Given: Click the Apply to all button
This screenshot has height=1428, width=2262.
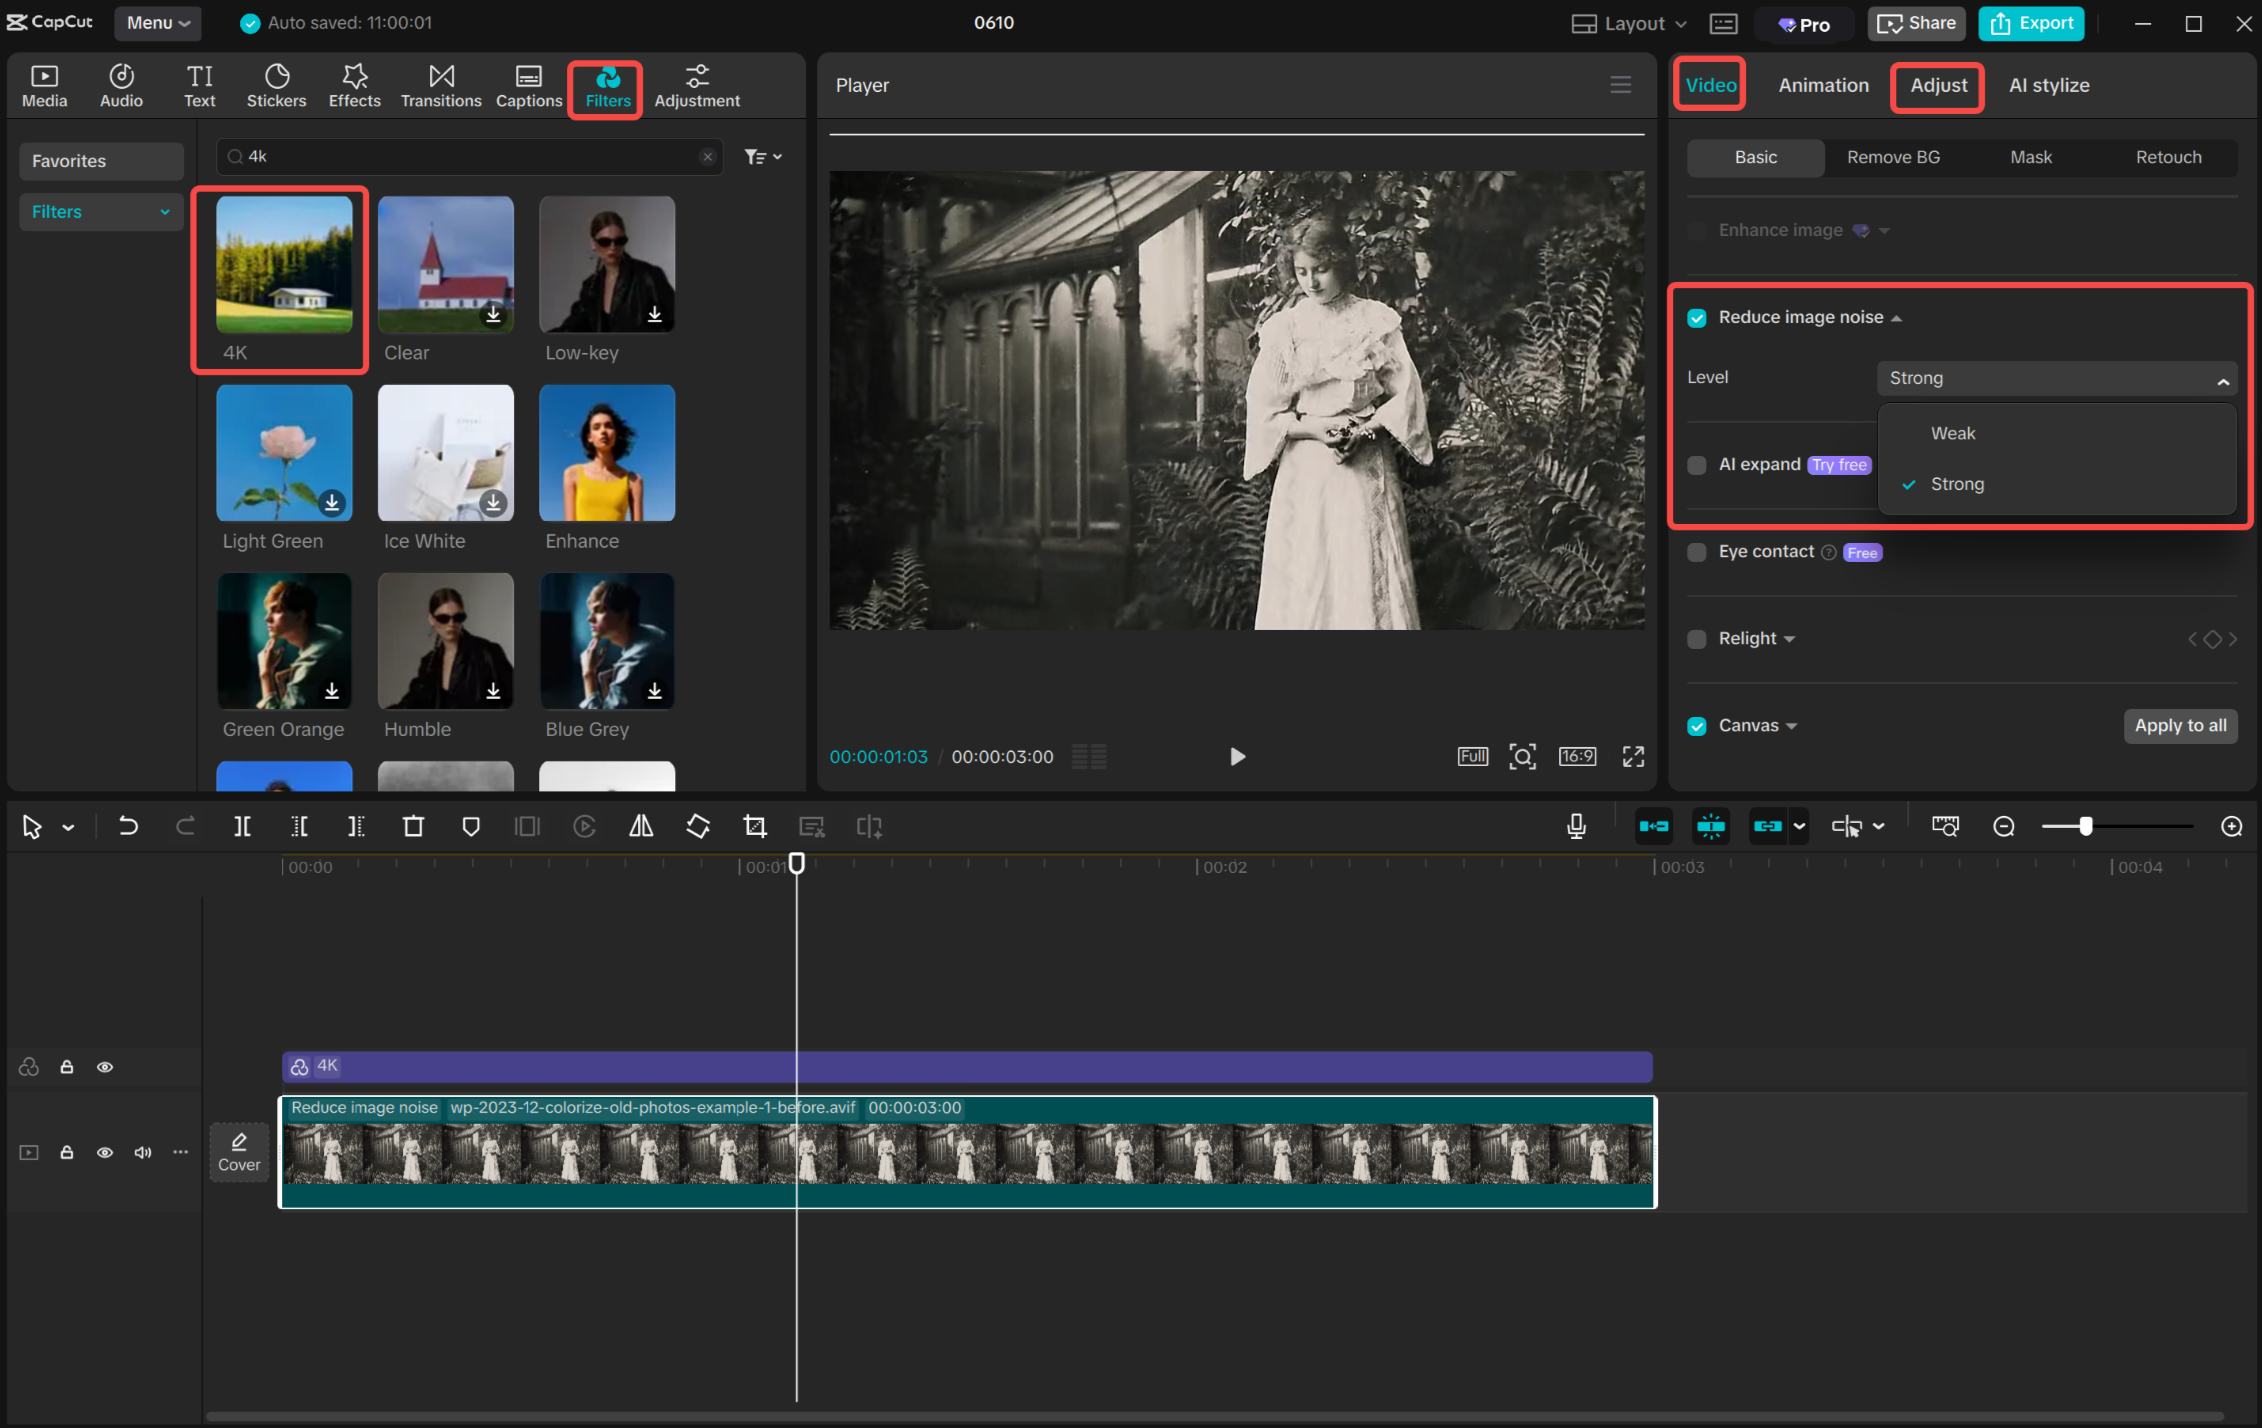Looking at the screenshot, I should coord(2180,726).
